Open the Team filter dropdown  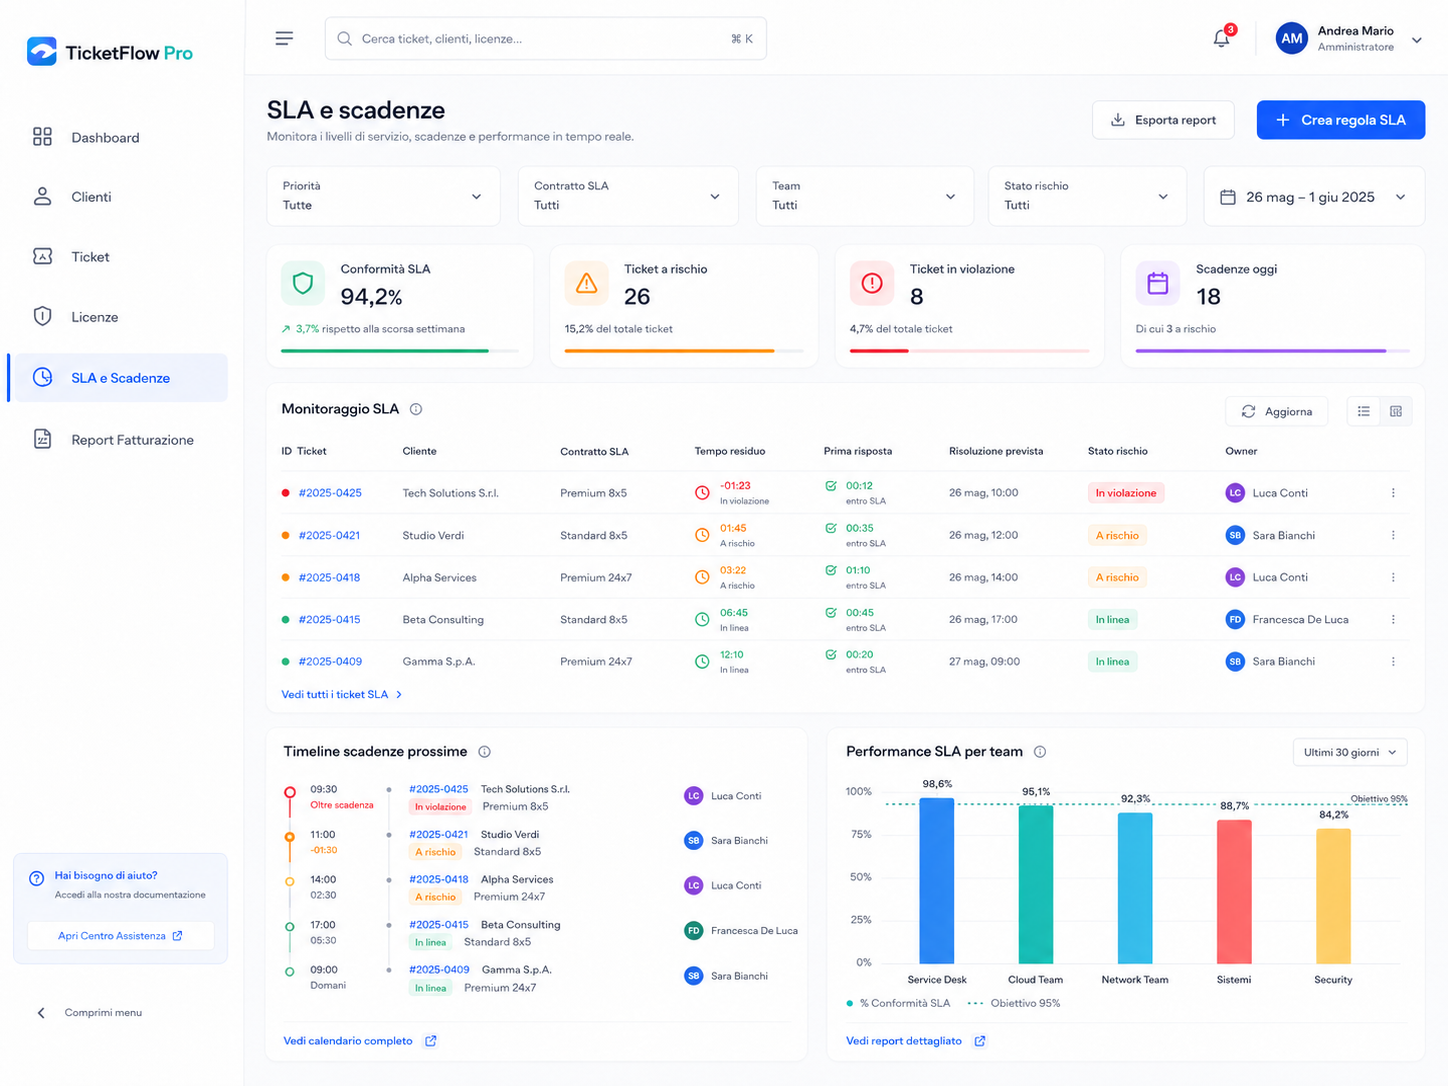pos(865,196)
